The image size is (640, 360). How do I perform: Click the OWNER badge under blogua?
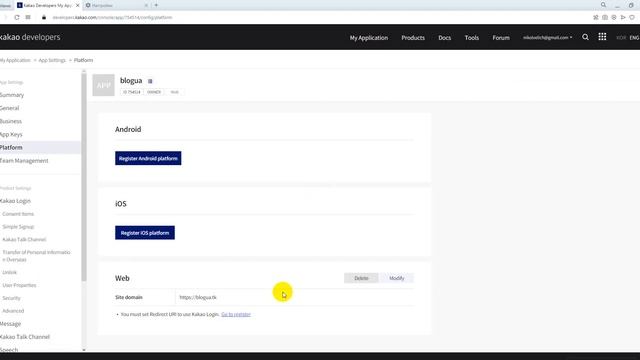pyautogui.click(x=153, y=92)
